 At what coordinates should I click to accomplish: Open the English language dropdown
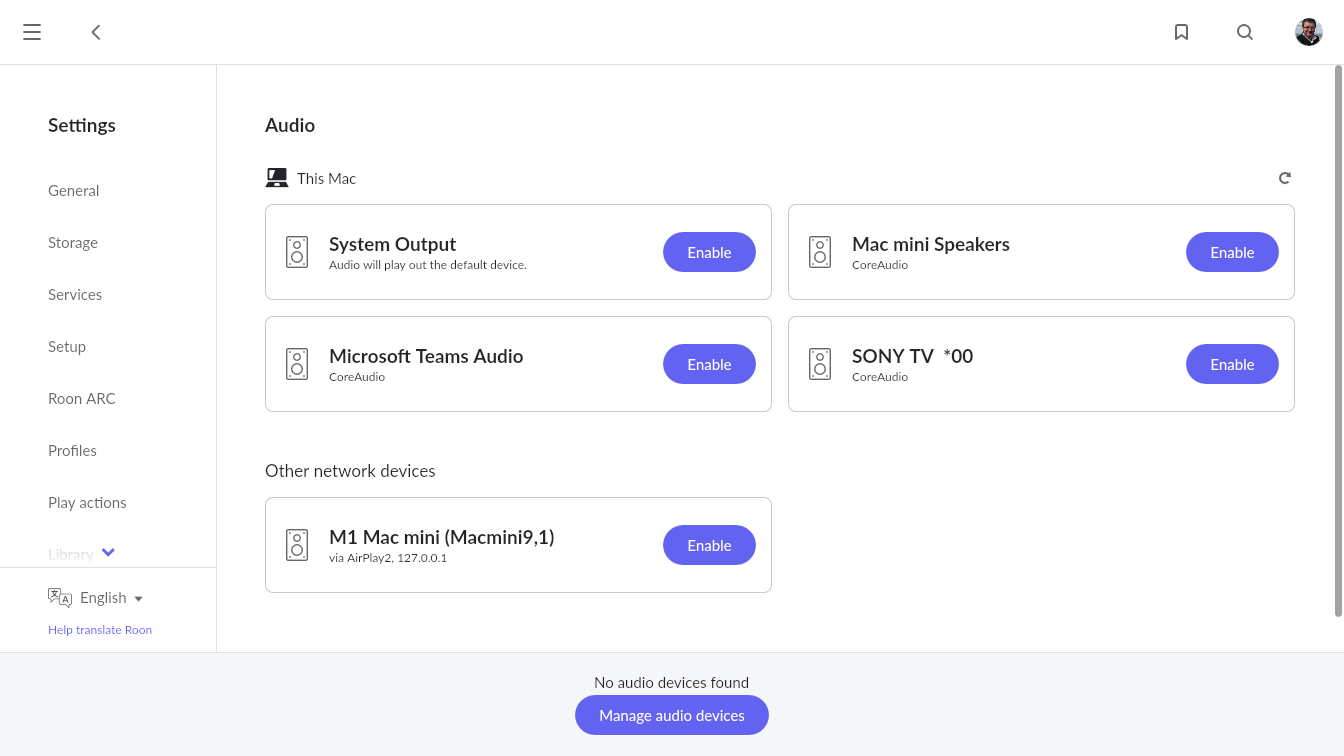coord(111,598)
